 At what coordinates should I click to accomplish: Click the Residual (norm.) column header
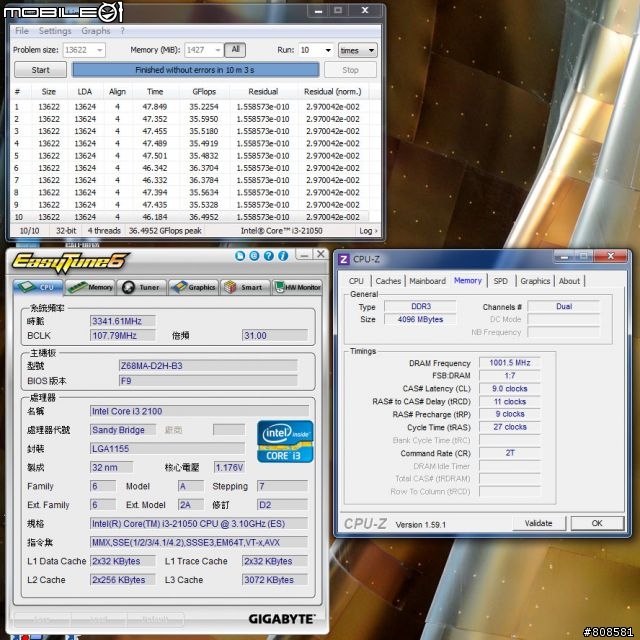(333, 91)
